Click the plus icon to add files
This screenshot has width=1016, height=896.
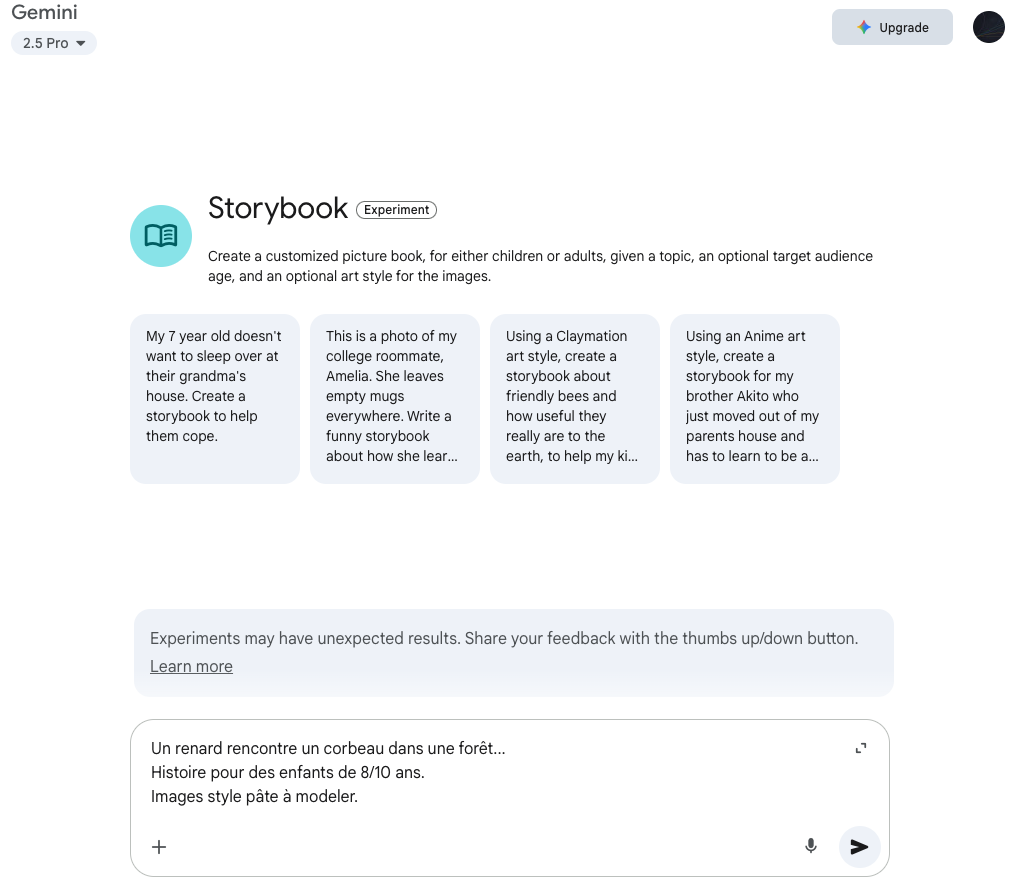[159, 847]
